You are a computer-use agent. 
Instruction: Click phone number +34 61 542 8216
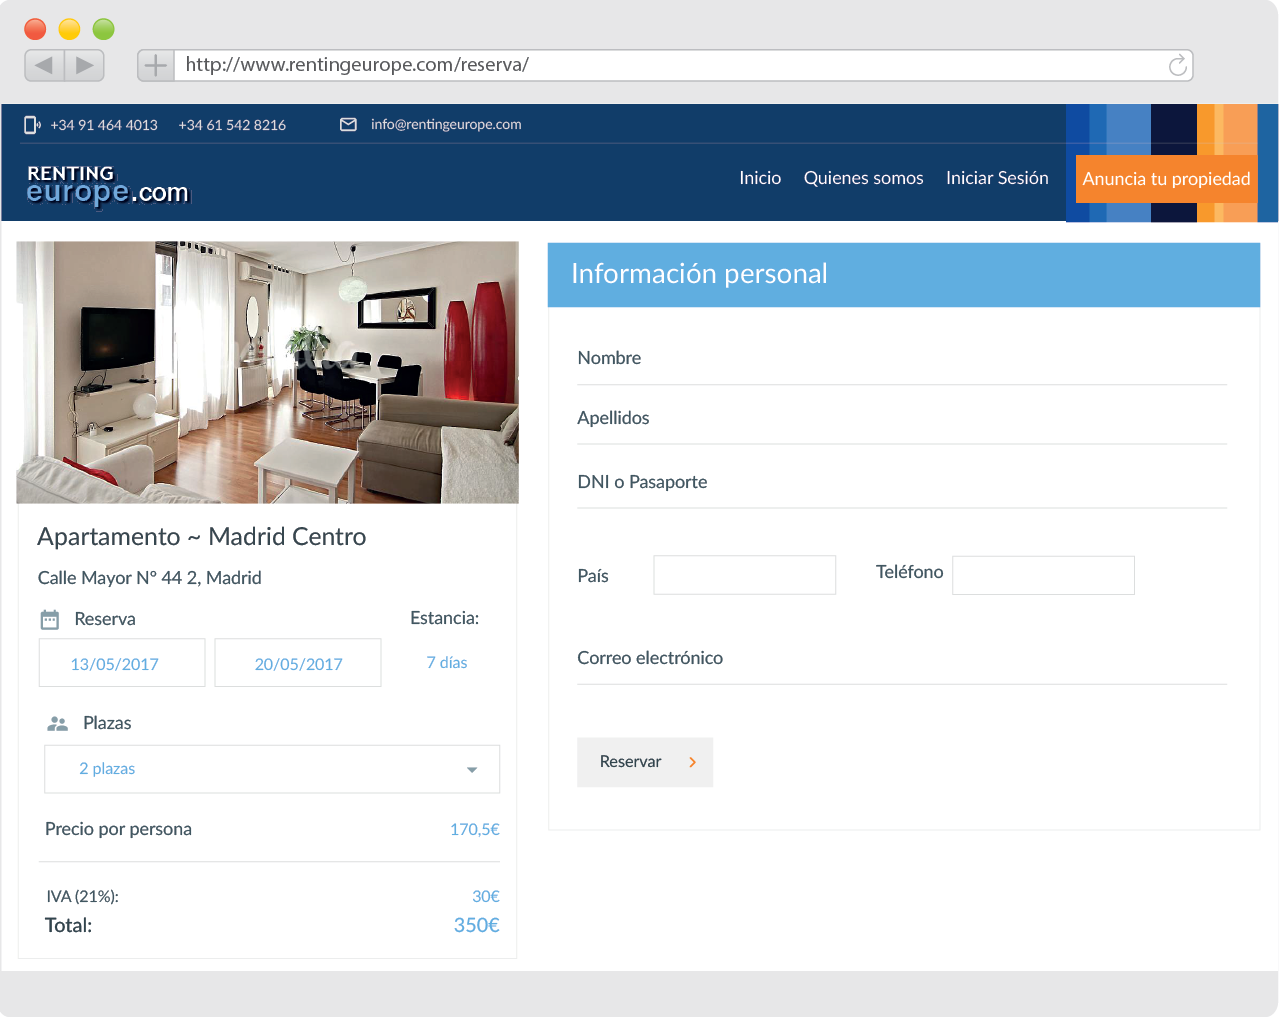(232, 125)
